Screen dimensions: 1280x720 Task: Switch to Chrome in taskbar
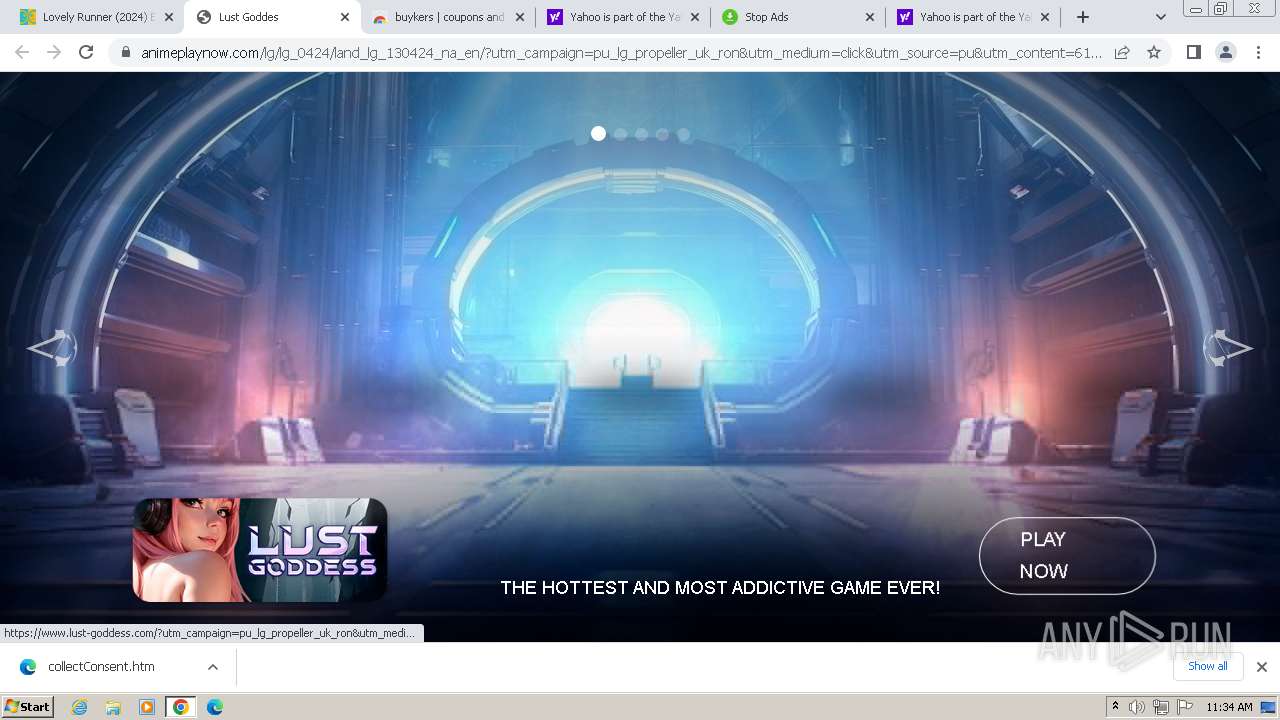click(181, 707)
